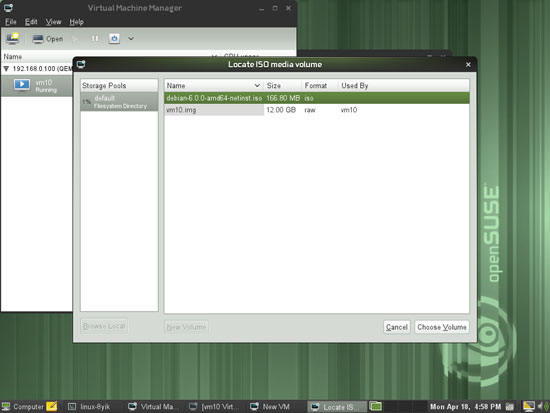
Task: Switch to New VM taskbar window
Action: click(270, 407)
